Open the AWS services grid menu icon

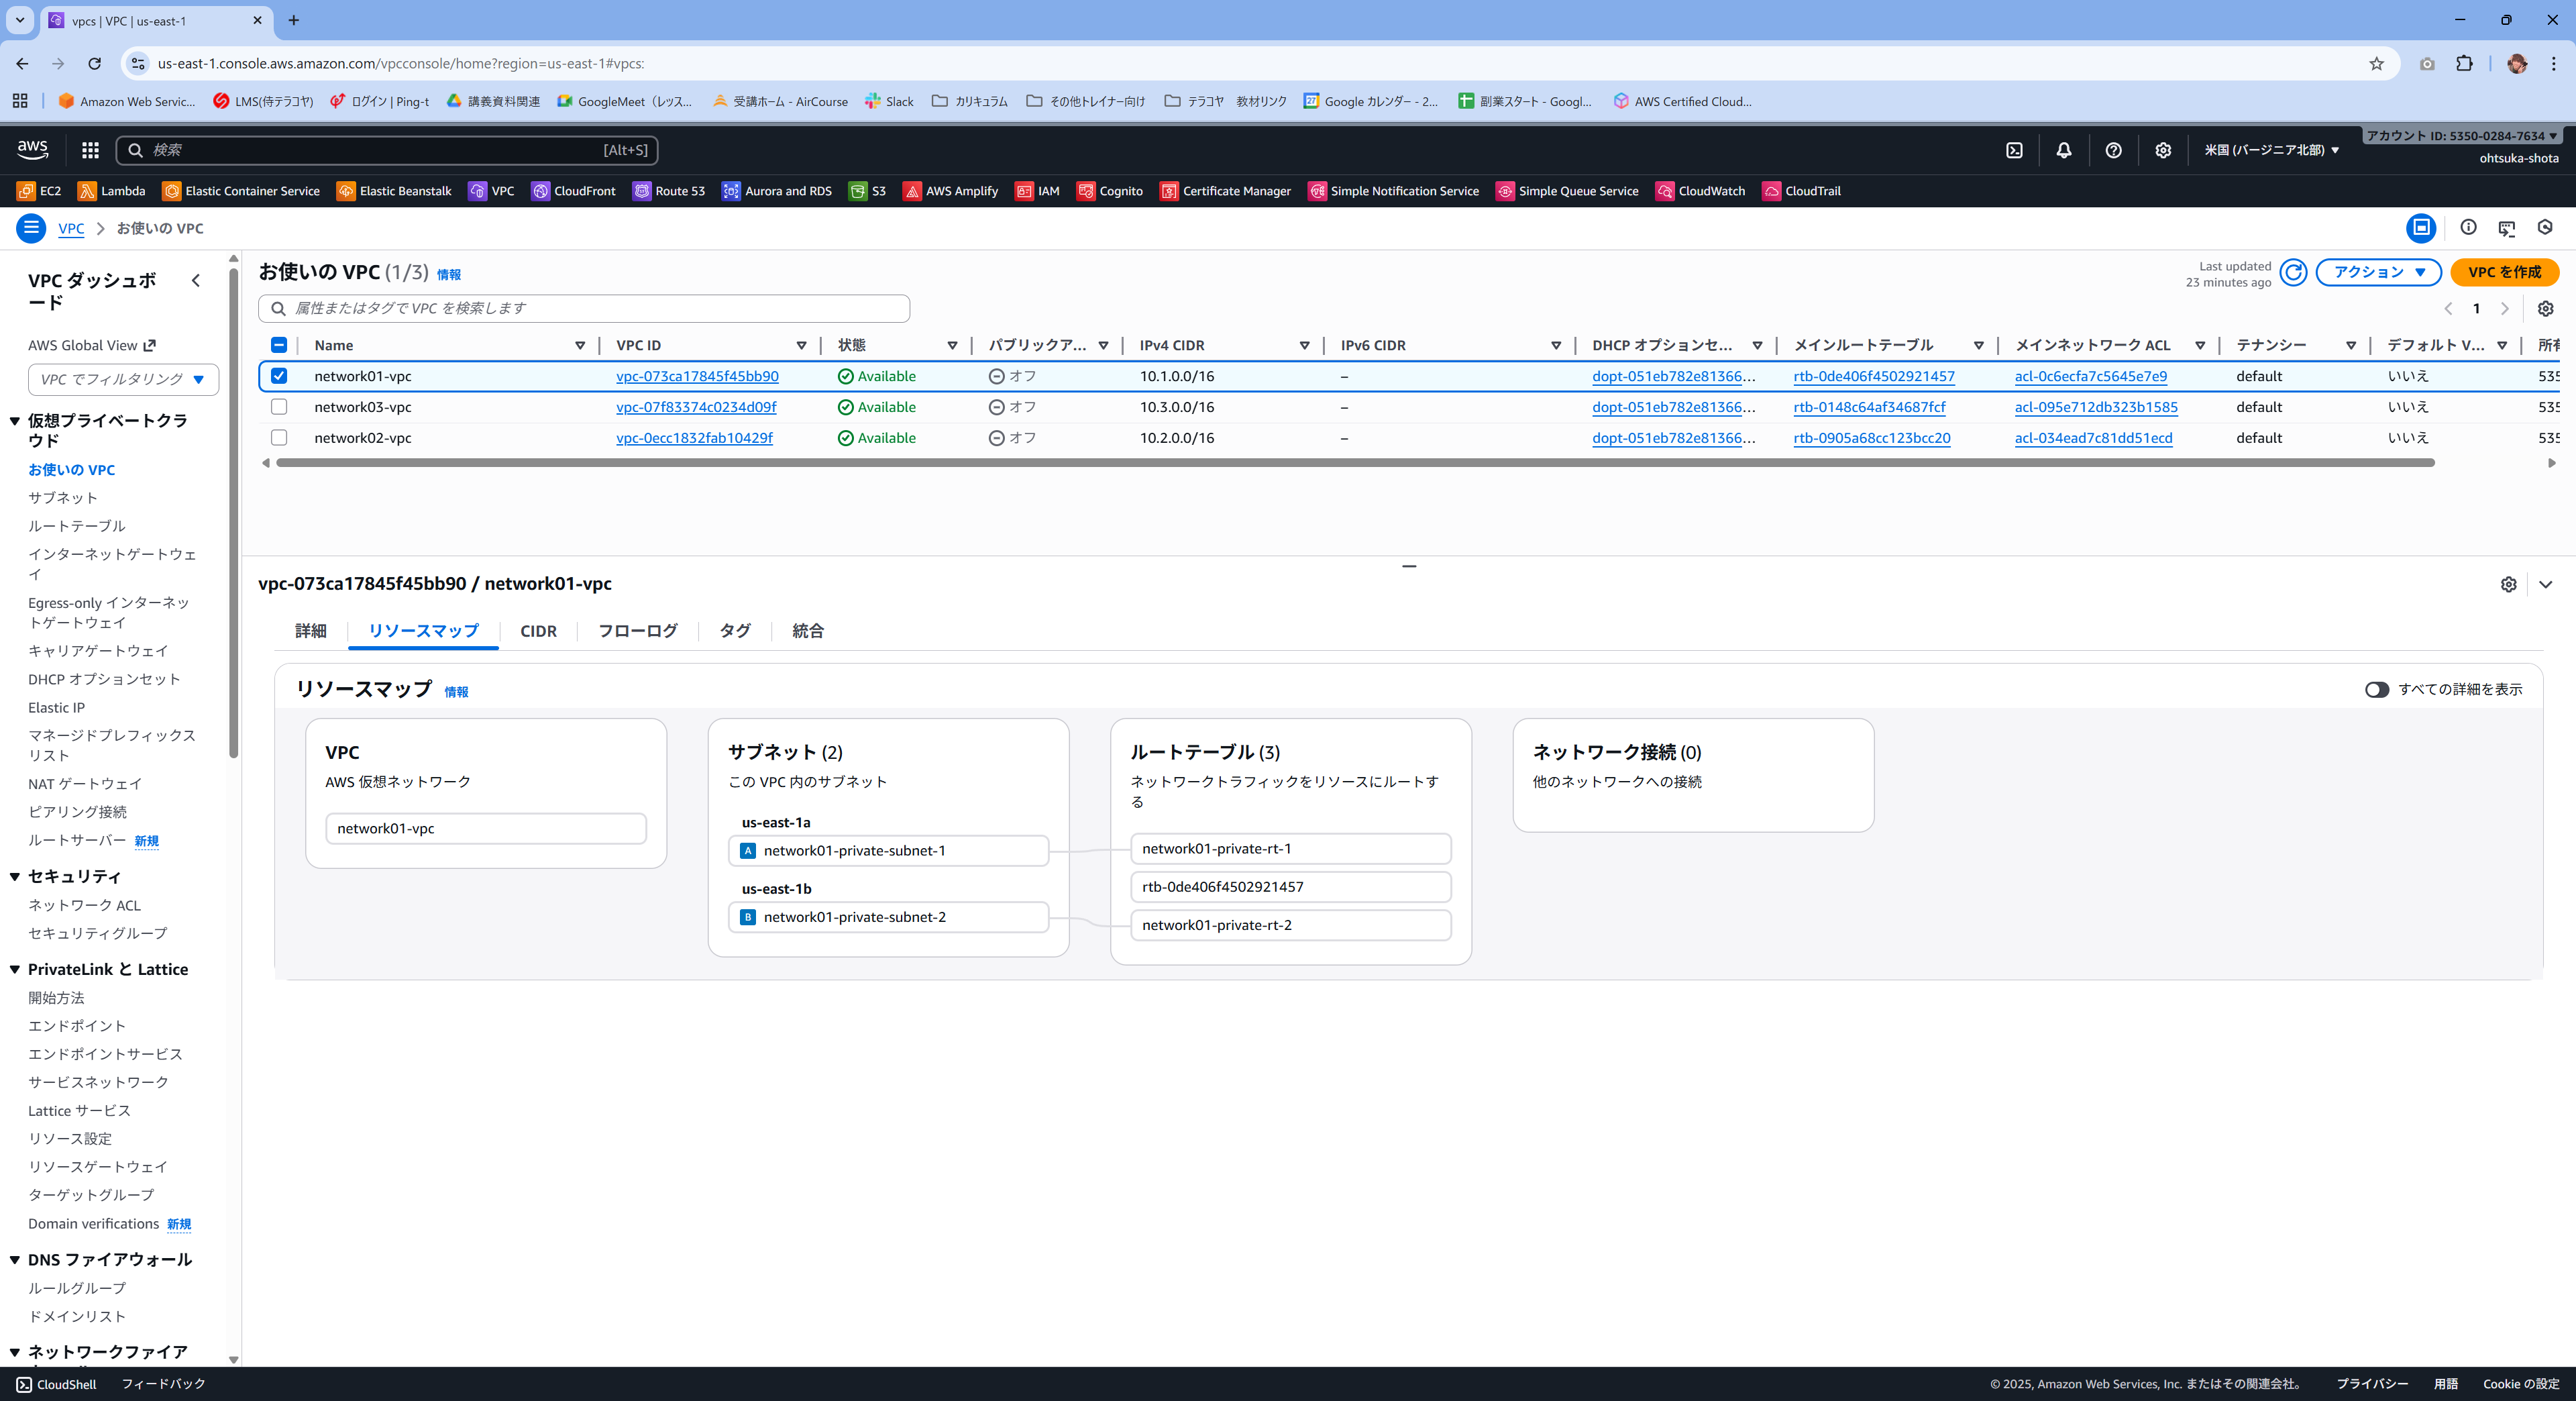tap(90, 150)
